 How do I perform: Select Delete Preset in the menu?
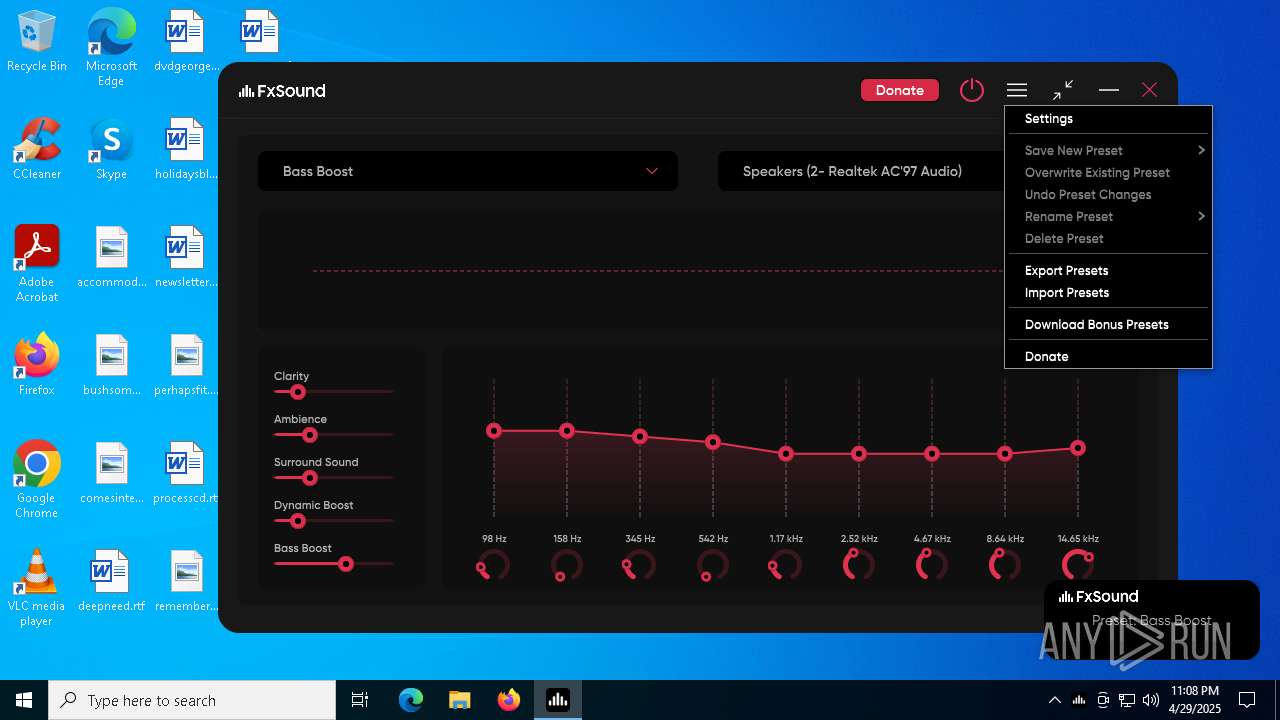[1108, 239]
